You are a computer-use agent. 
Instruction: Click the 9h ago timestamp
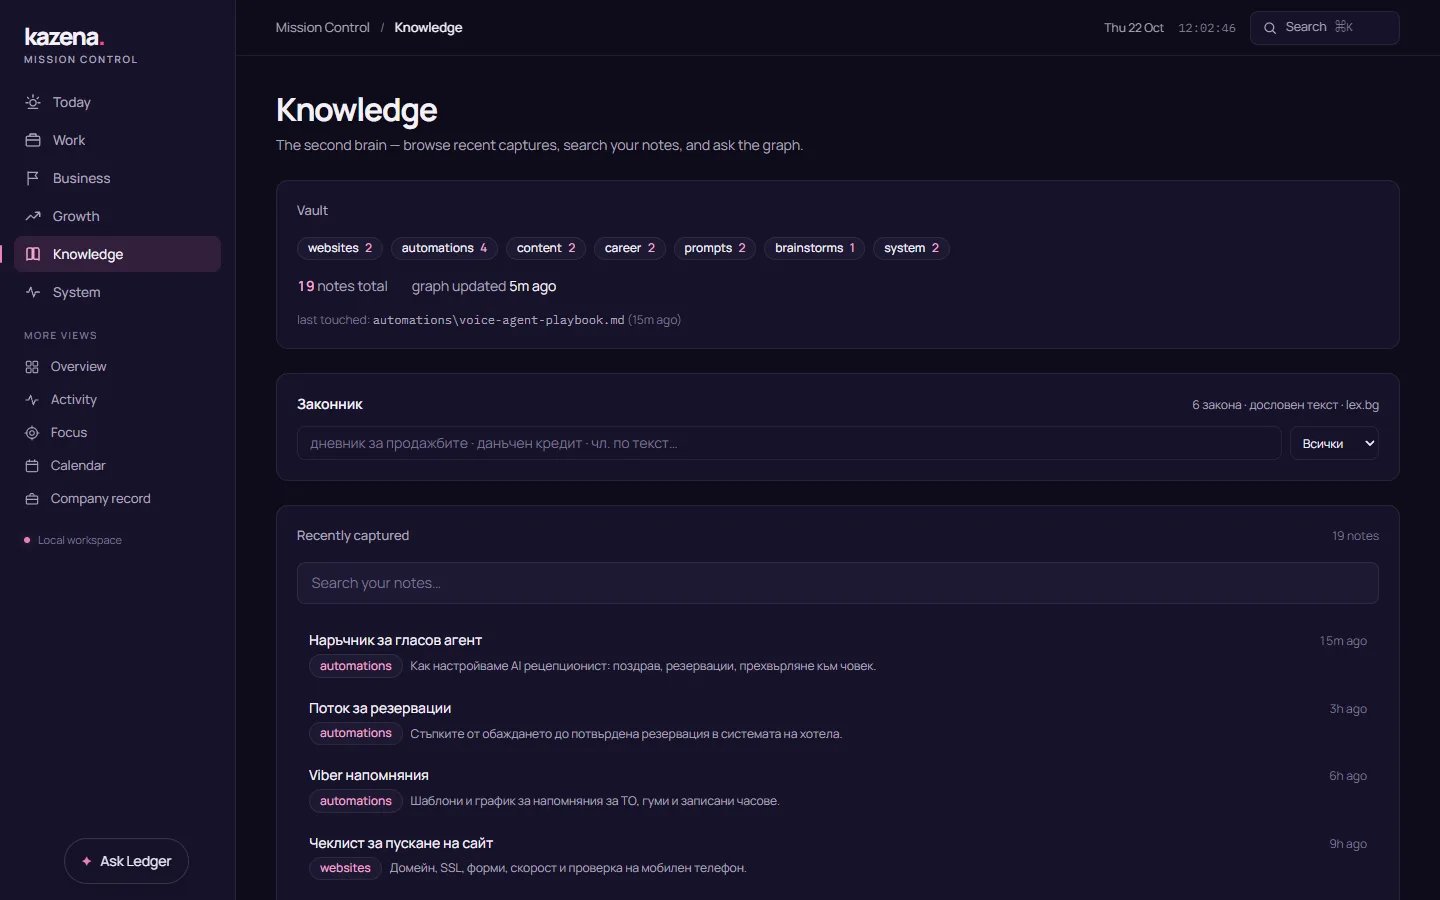(x=1348, y=844)
